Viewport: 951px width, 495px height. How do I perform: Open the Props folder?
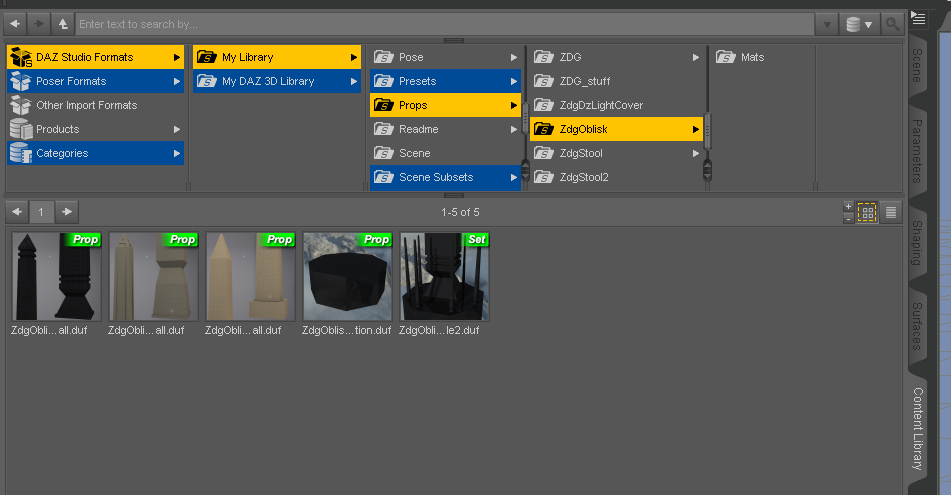tap(445, 105)
